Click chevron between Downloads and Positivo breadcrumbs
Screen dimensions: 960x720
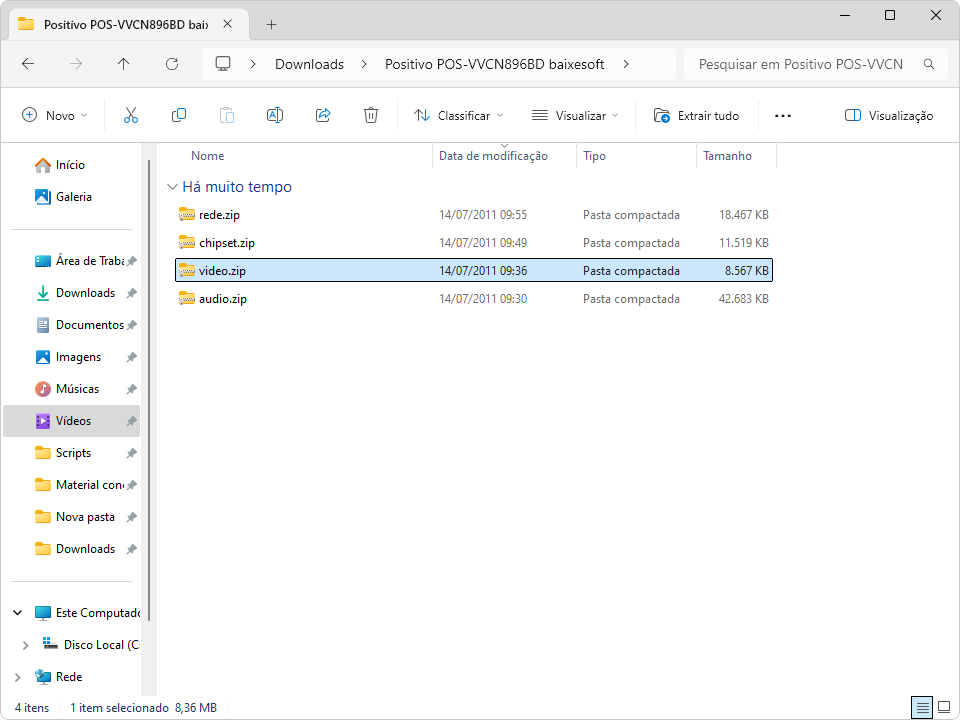(364, 64)
